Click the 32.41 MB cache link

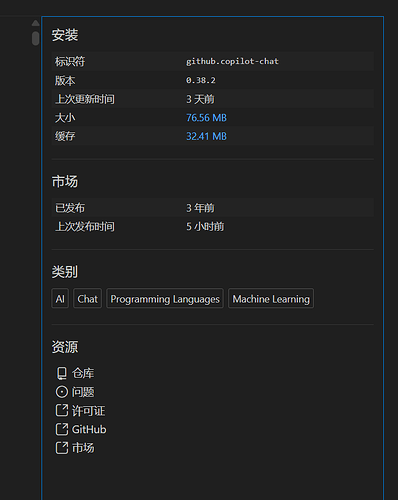pos(206,136)
